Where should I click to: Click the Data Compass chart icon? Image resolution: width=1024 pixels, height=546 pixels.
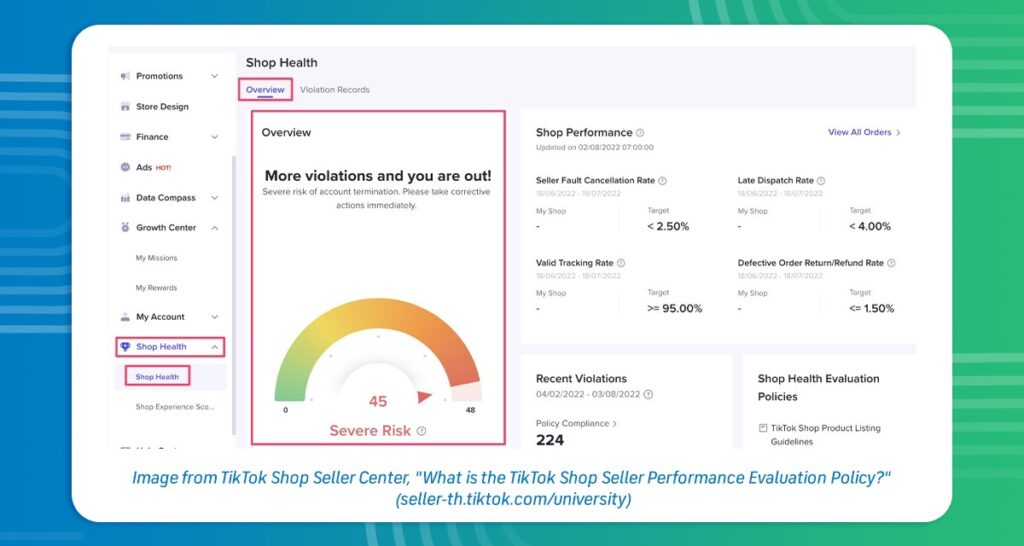tap(125, 198)
